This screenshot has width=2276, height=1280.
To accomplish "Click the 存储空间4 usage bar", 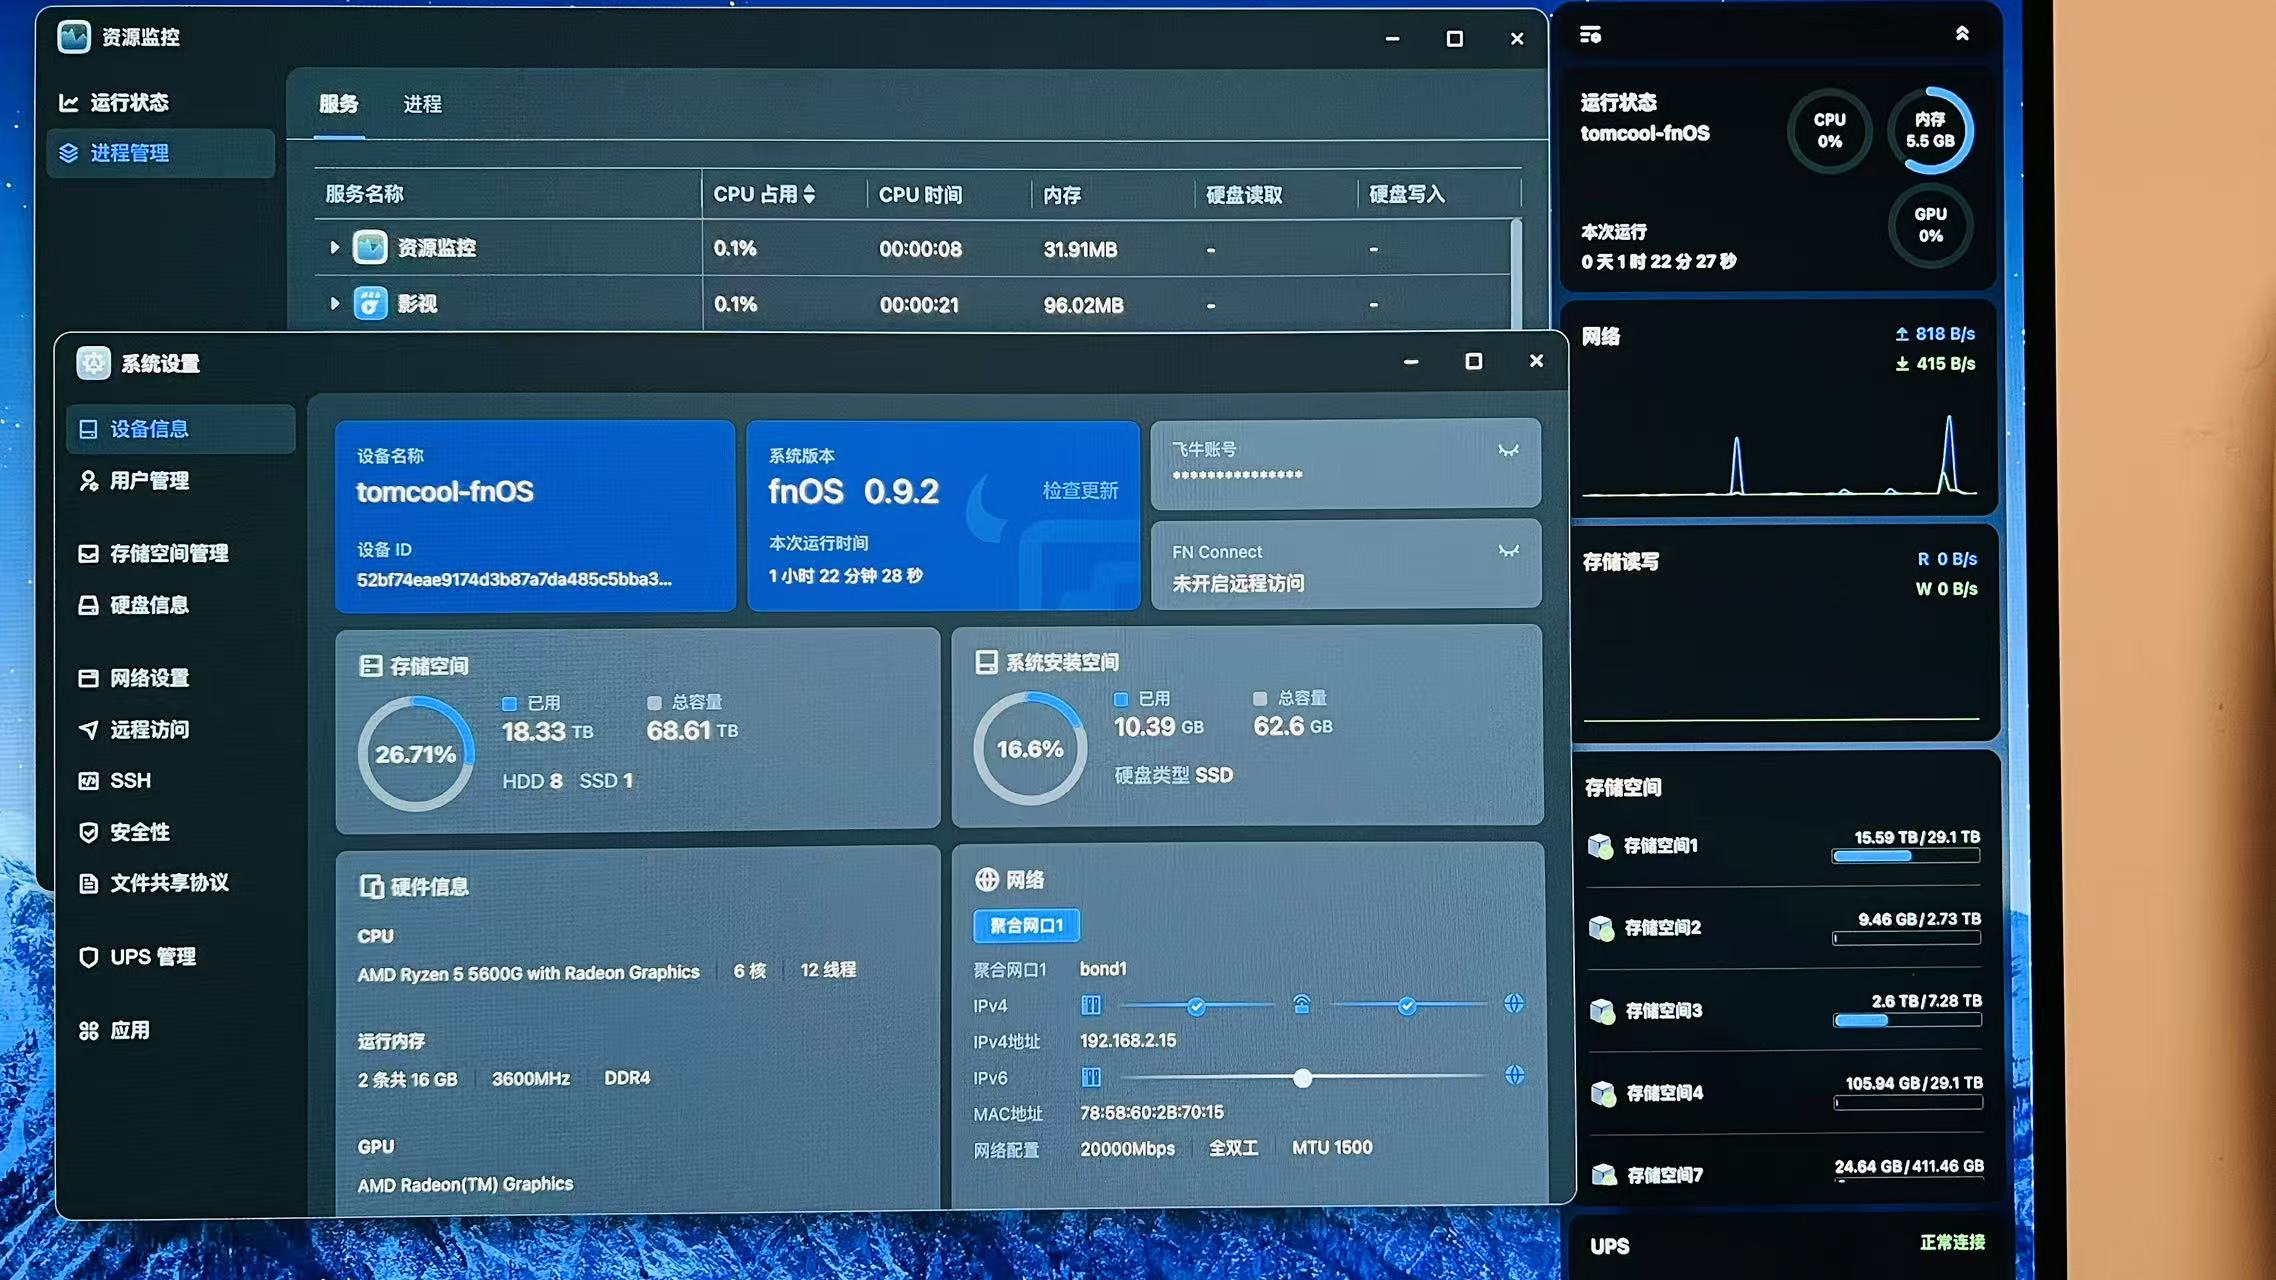I will [1909, 1102].
